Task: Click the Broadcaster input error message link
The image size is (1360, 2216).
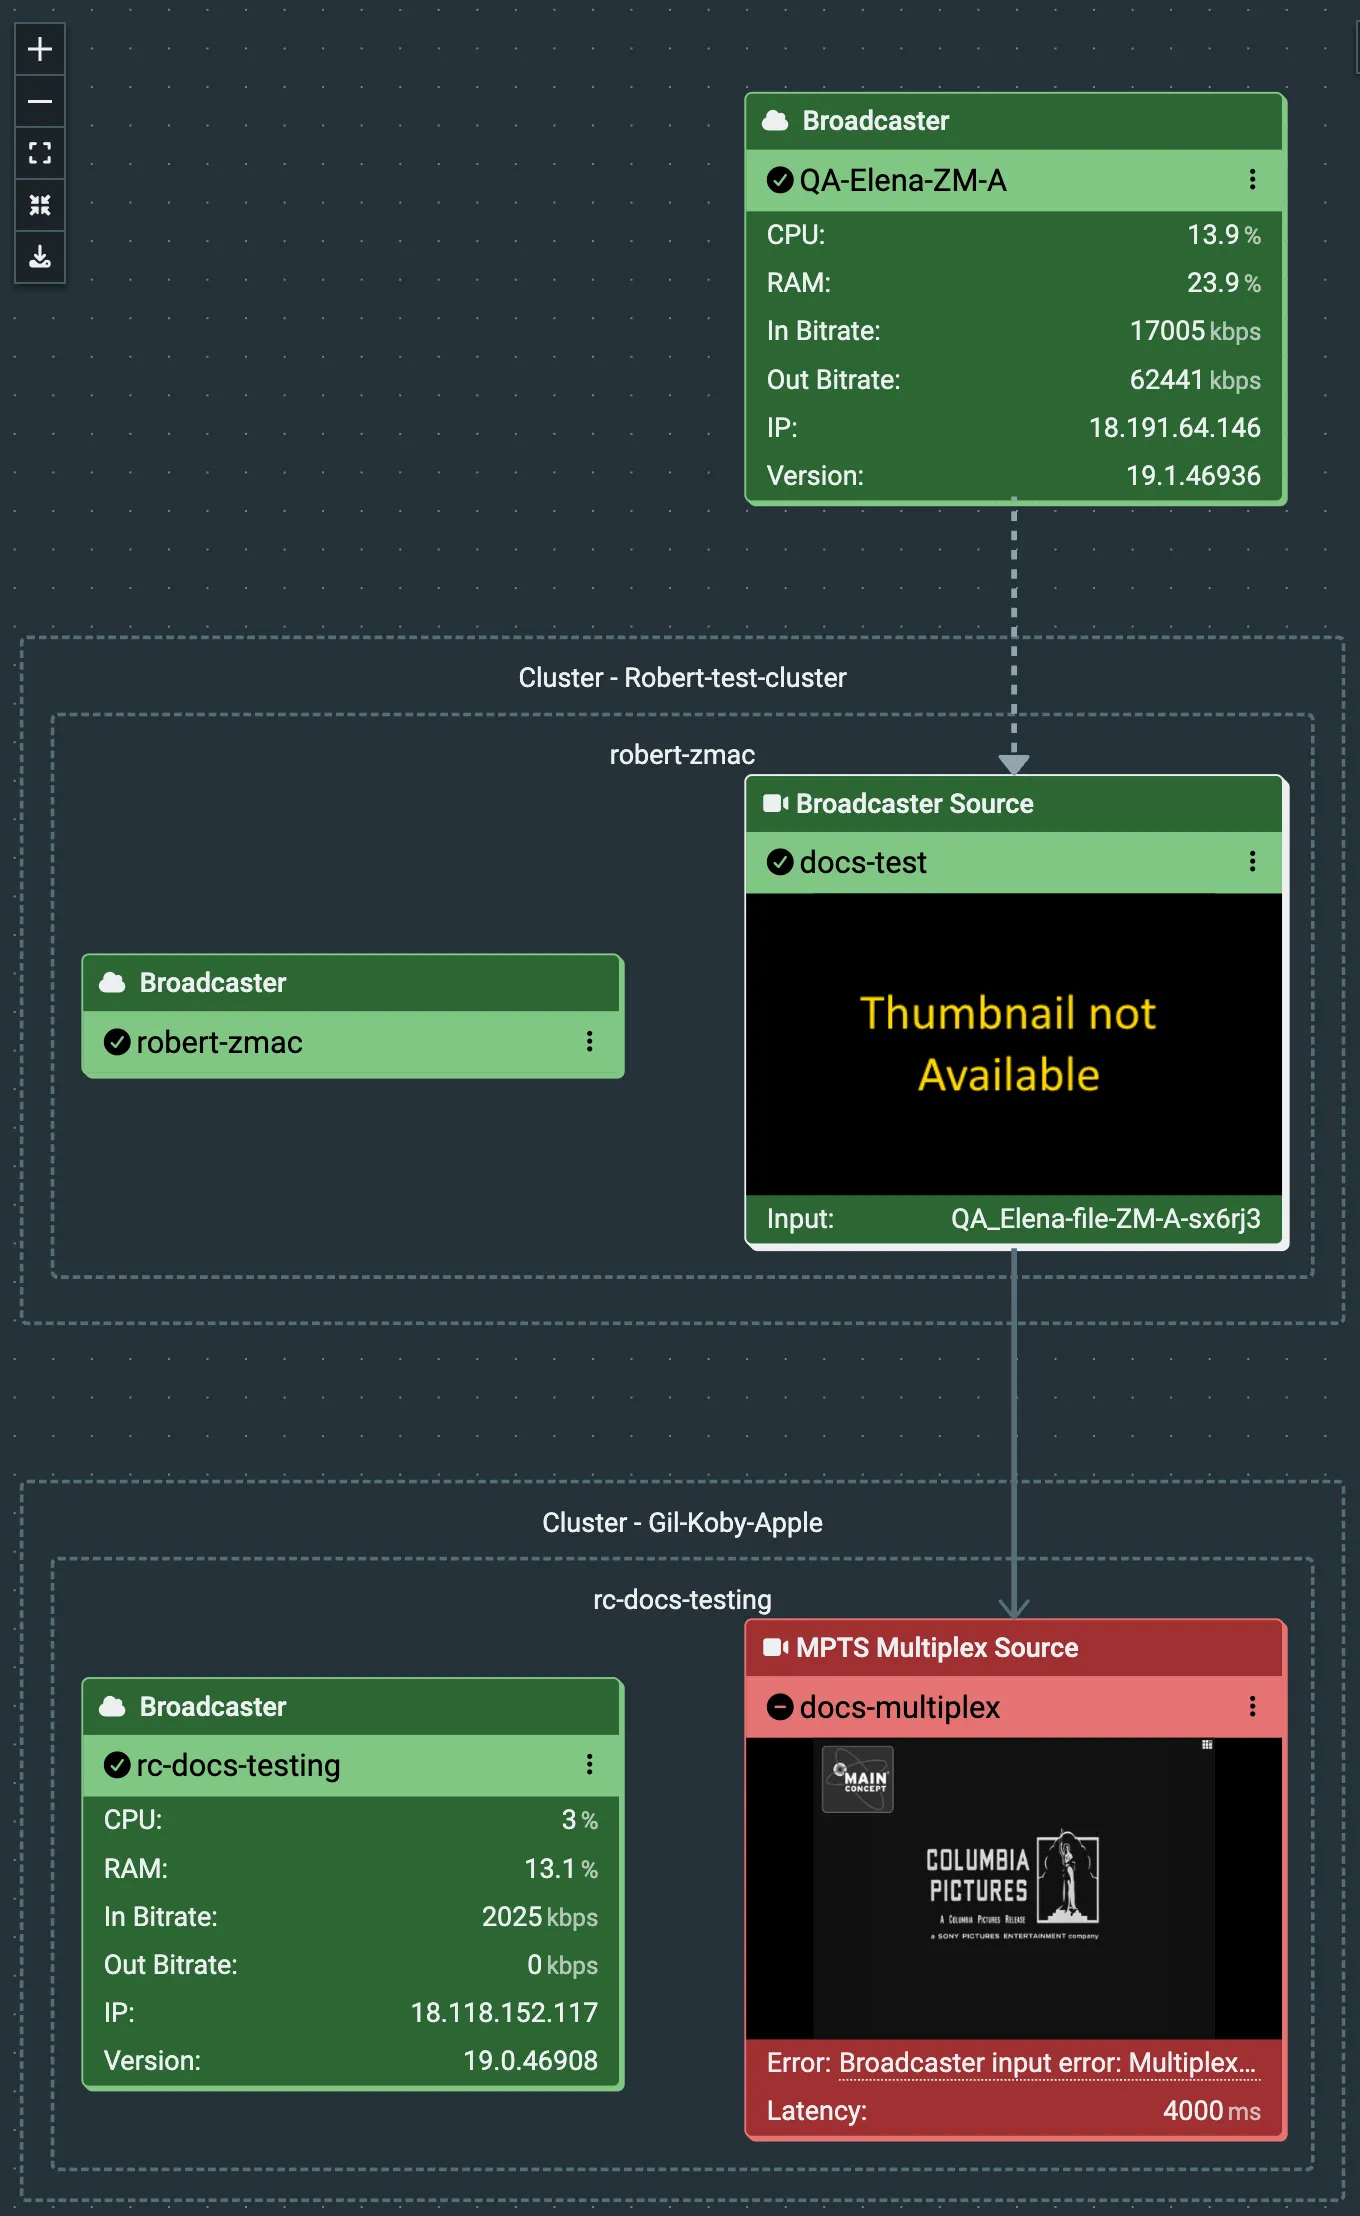Action: 1049,2063
